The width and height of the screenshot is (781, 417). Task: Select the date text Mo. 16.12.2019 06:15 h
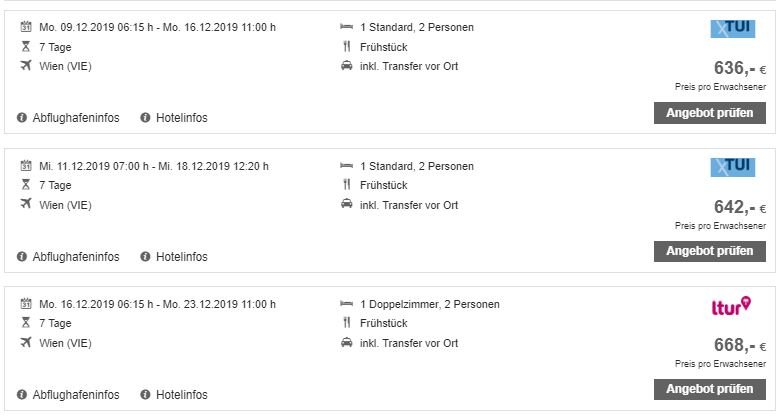point(96,304)
